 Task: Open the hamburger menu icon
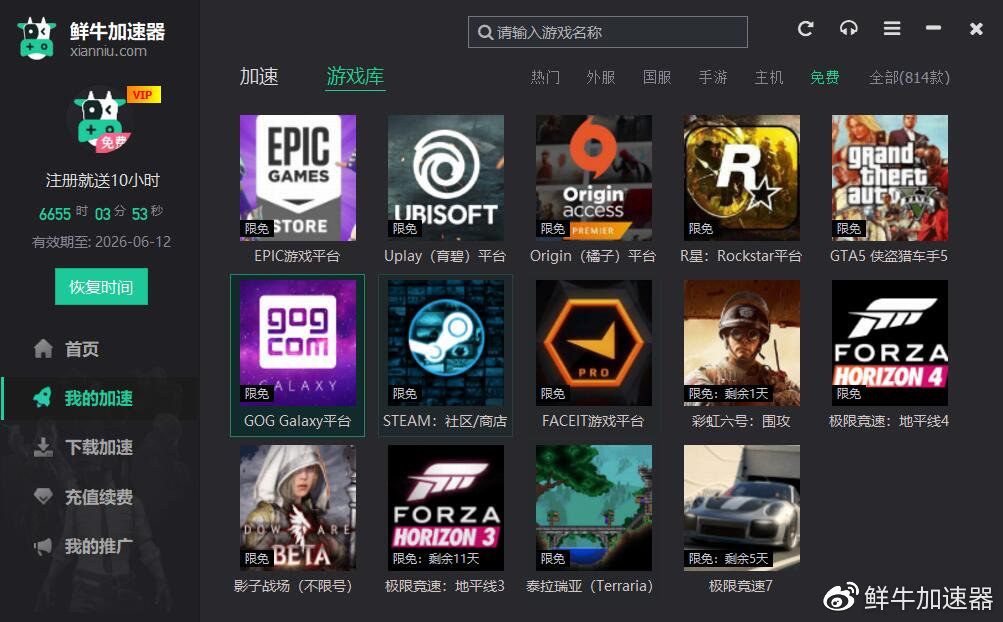tap(892, 29)
